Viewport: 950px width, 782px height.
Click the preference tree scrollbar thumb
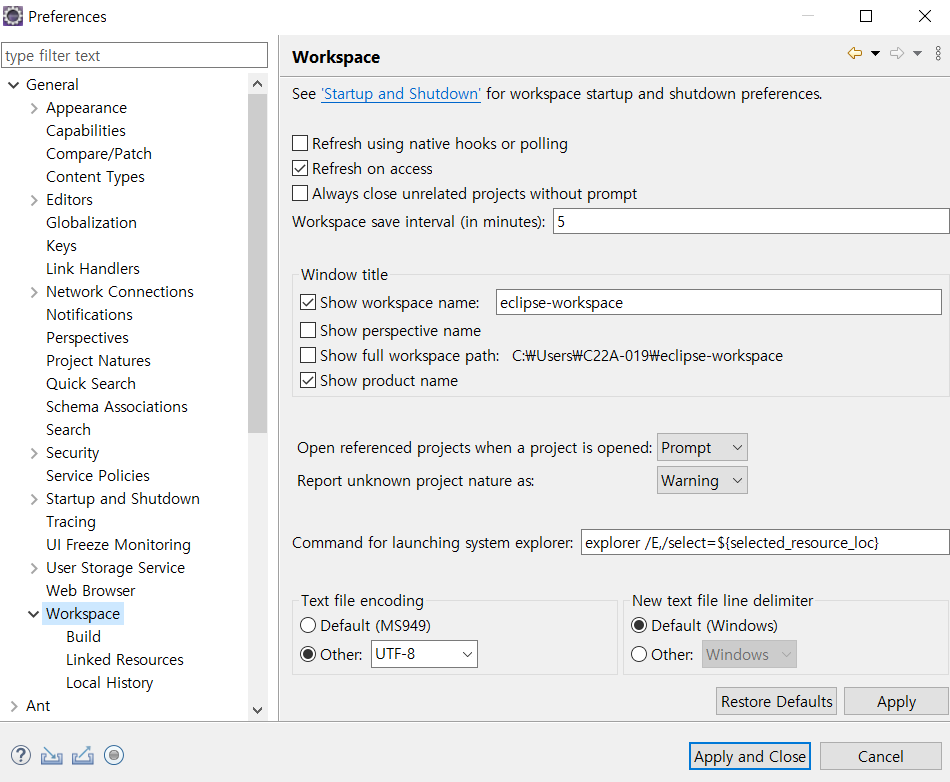(257, 263)
